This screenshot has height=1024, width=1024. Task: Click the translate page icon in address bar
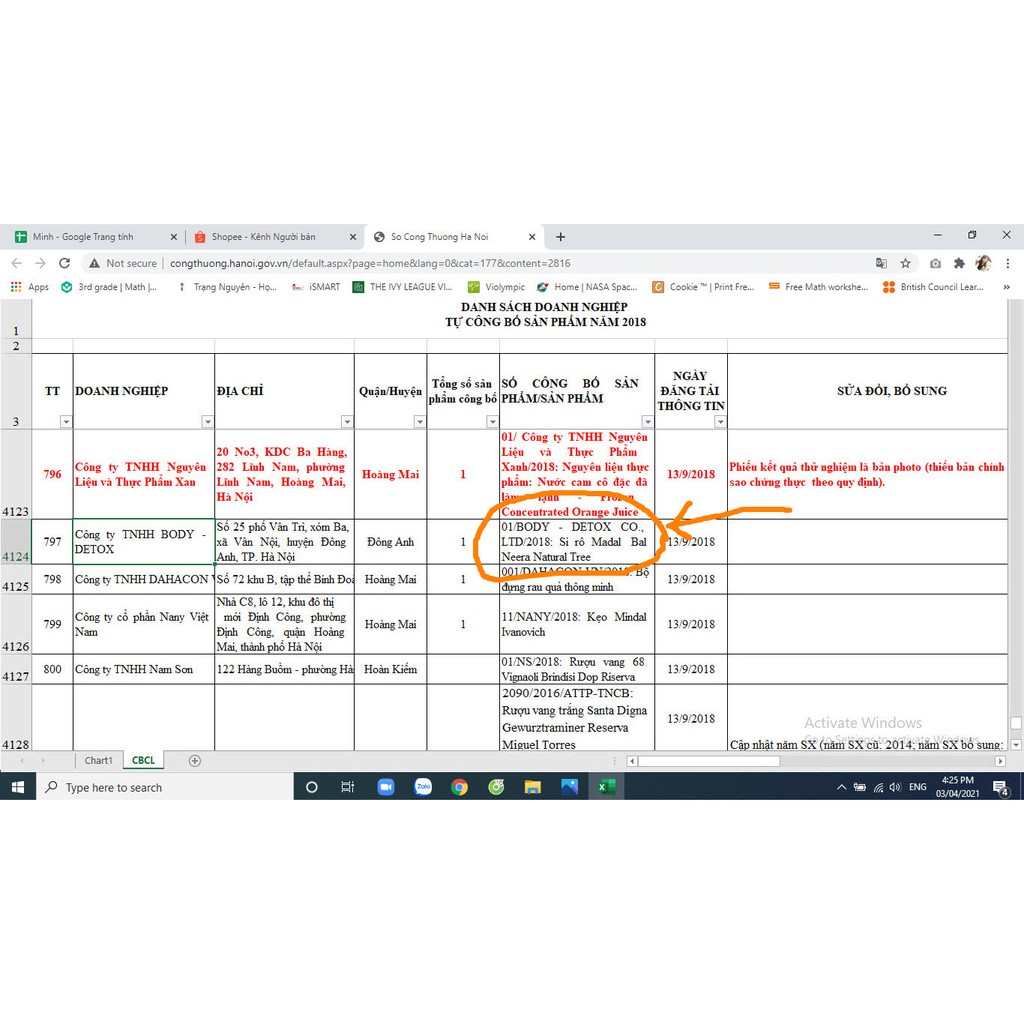[x=881, y=263]
